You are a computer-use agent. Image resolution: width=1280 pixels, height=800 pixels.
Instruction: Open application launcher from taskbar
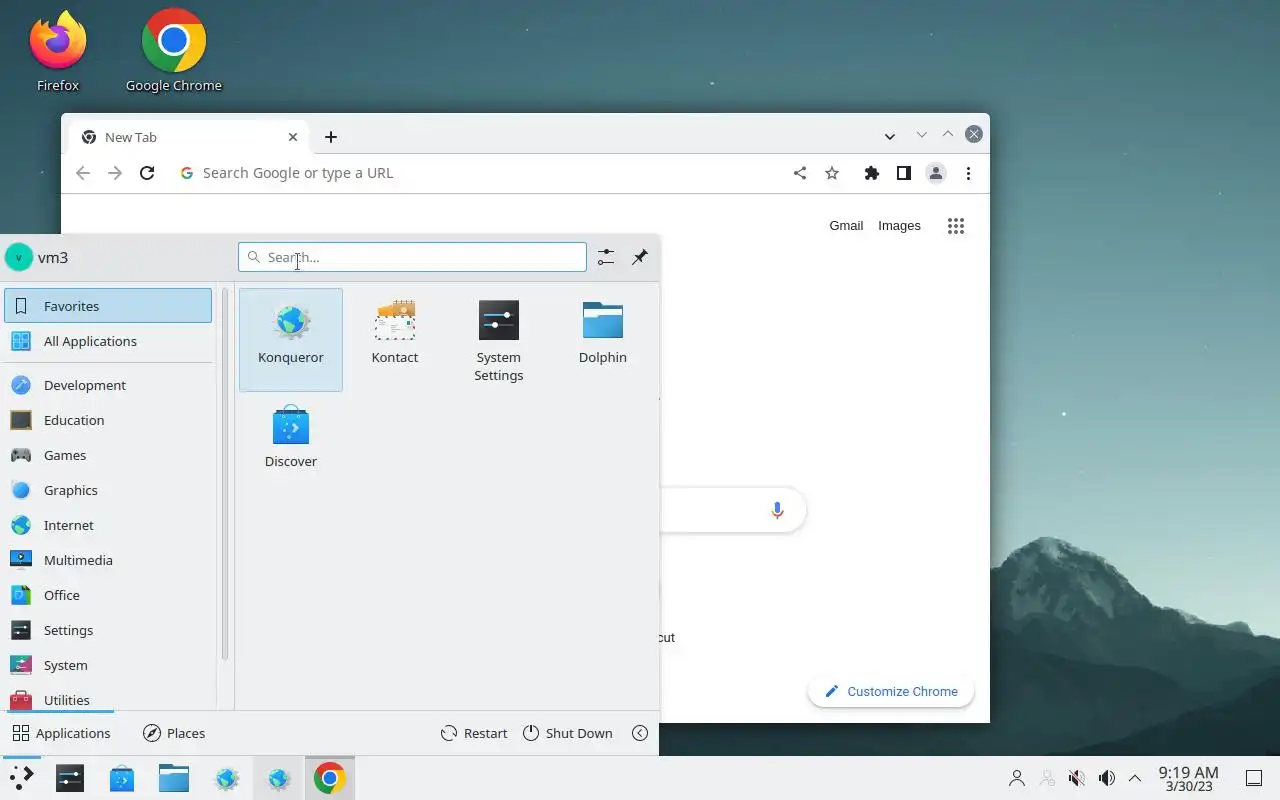(x=20, y=778)
